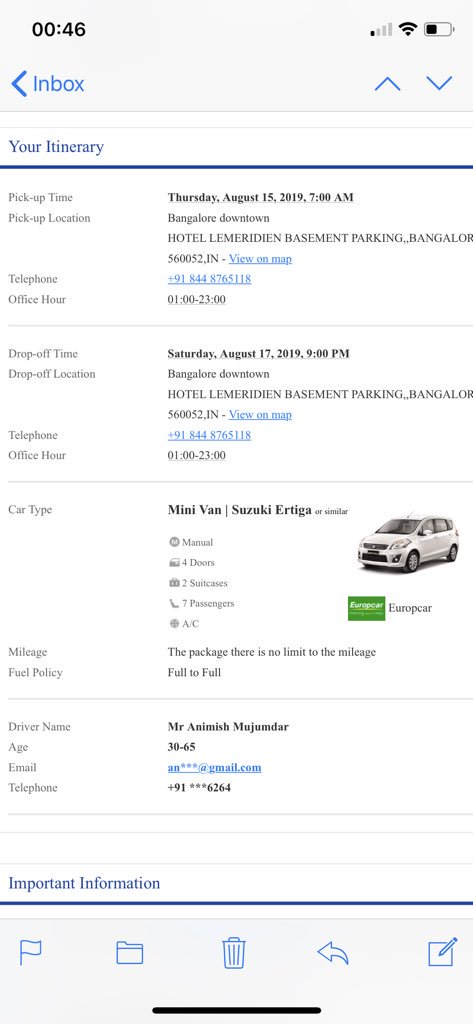Tap Full to Full fuel policy

tap(194, 673)
